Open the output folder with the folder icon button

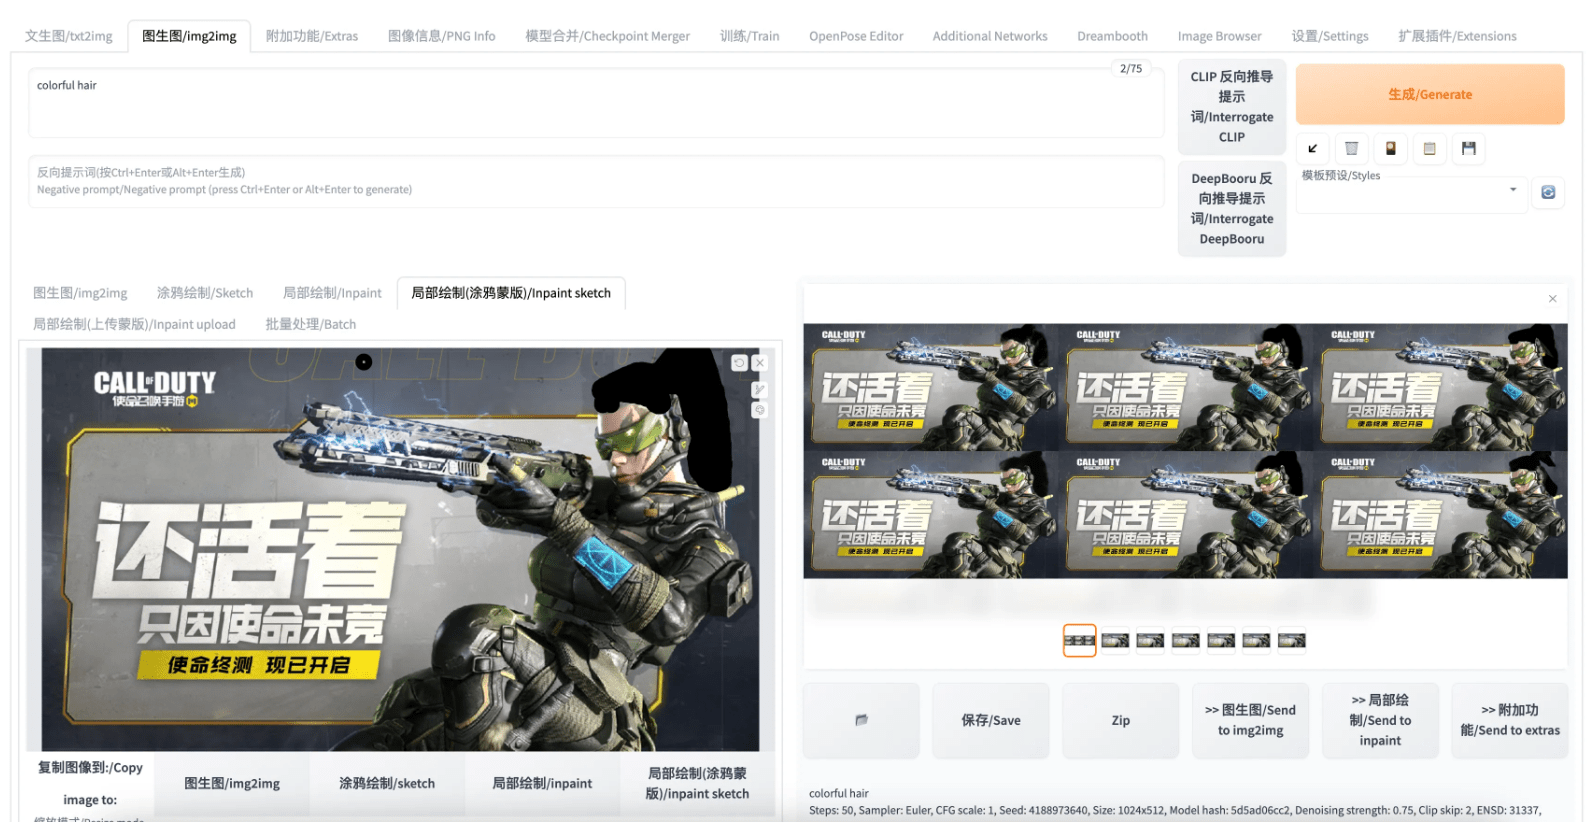tap(861, 720)
